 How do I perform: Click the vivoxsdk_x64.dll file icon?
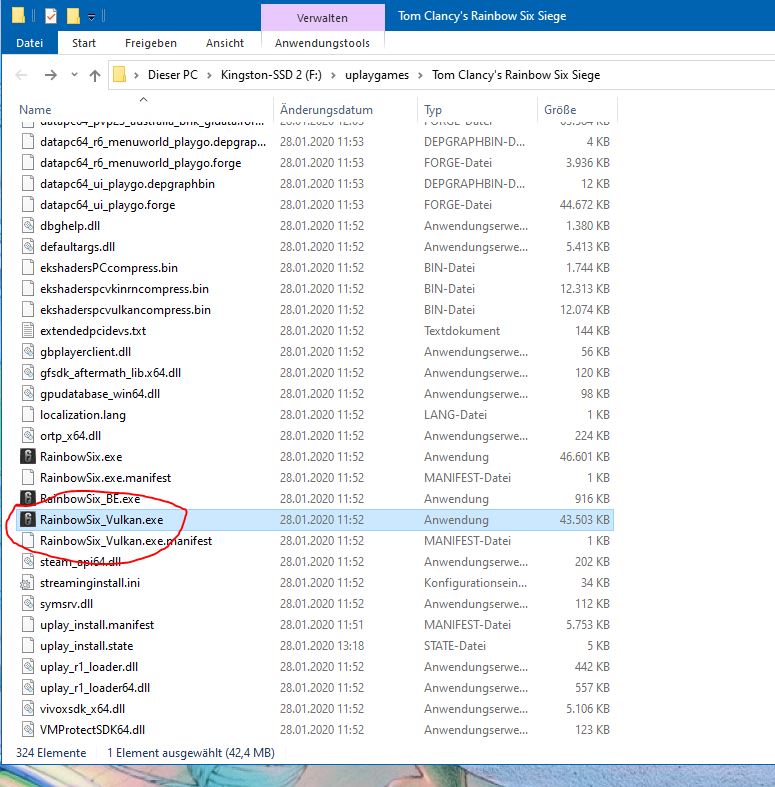[28, 709]
